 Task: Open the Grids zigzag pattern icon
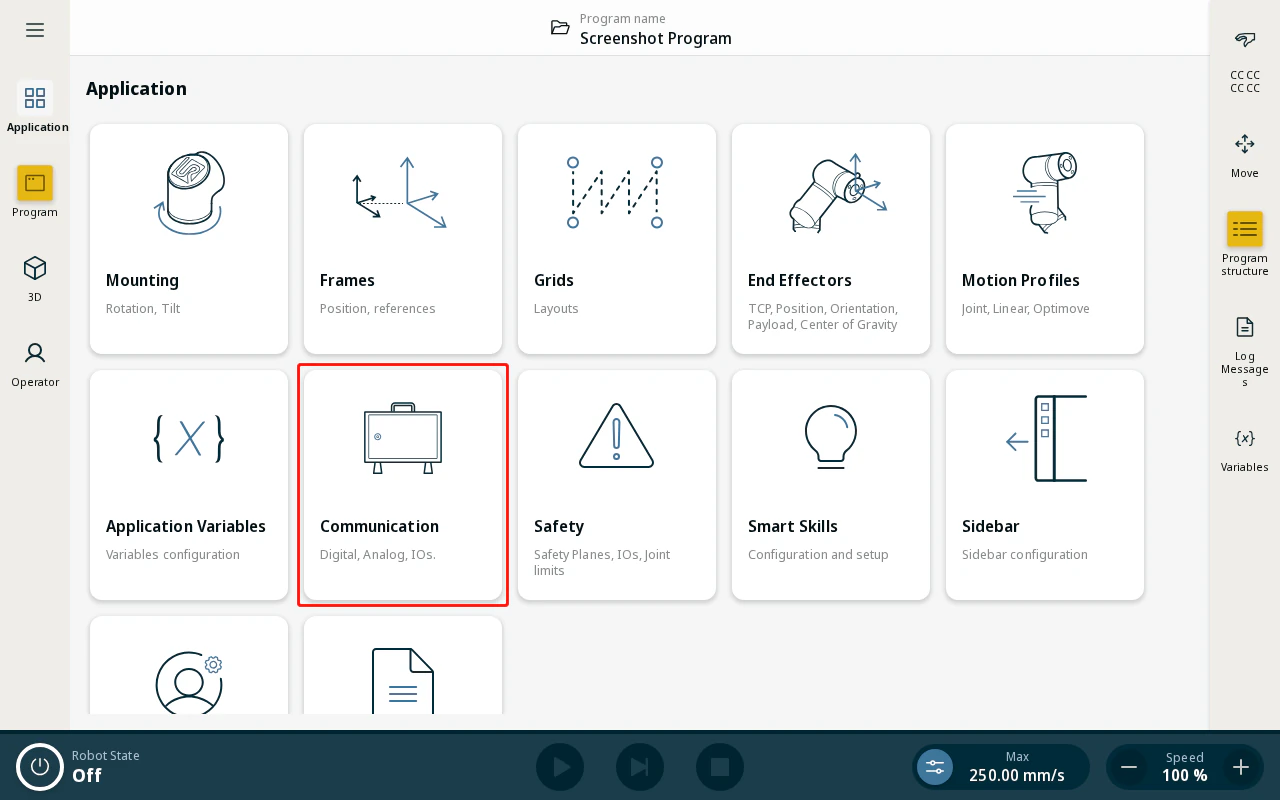click(x=615, y=192)
